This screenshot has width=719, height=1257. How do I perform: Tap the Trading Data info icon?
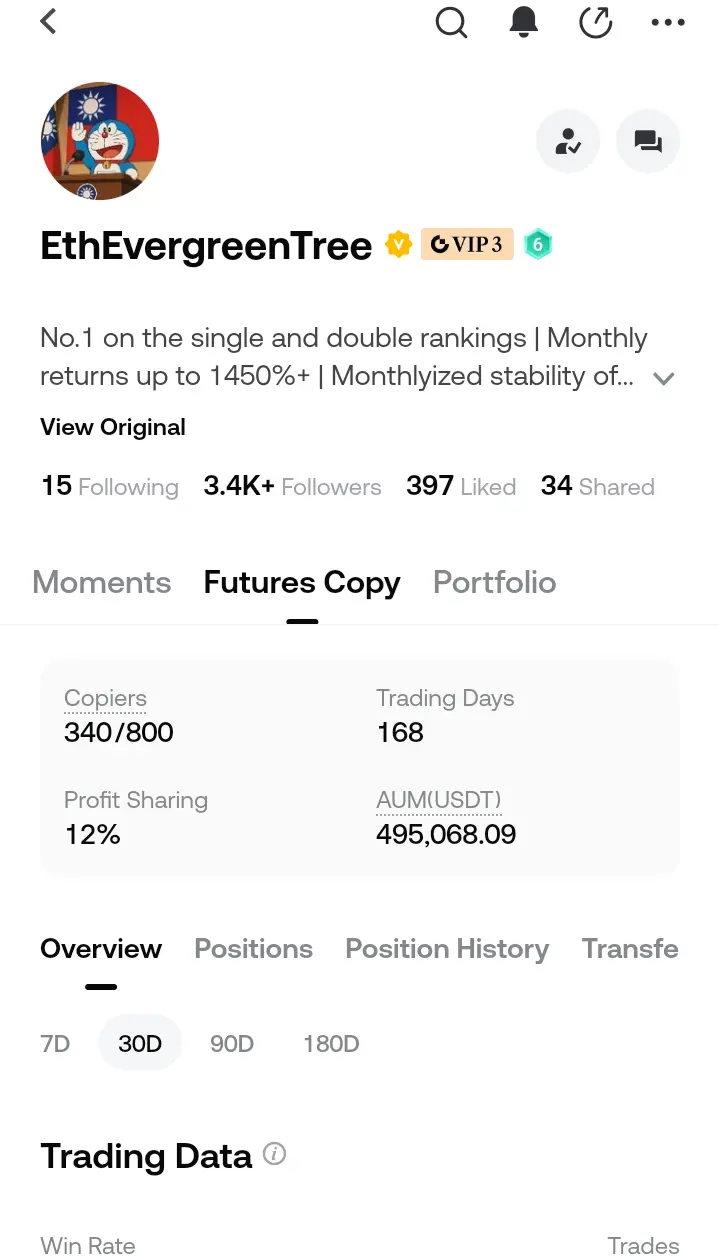[274, 1154]
